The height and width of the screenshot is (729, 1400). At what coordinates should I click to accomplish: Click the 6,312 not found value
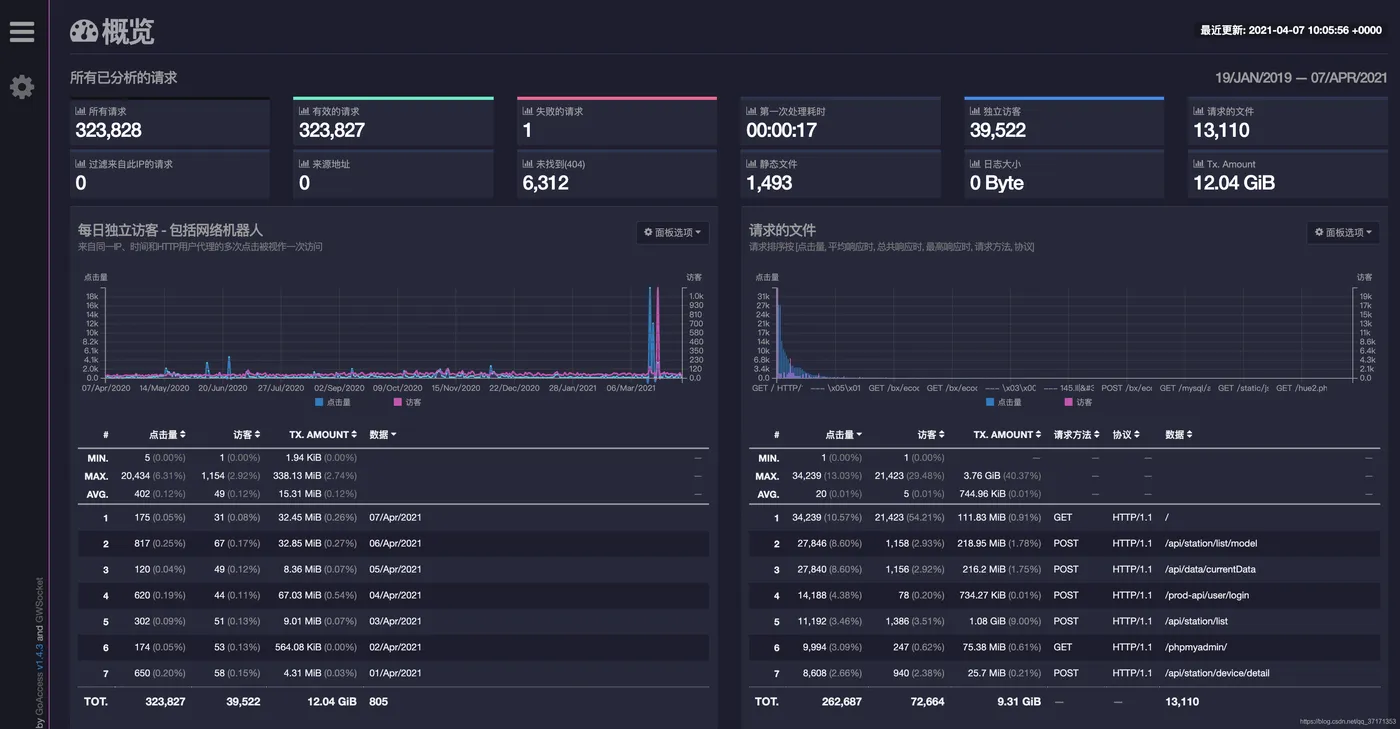546,183
